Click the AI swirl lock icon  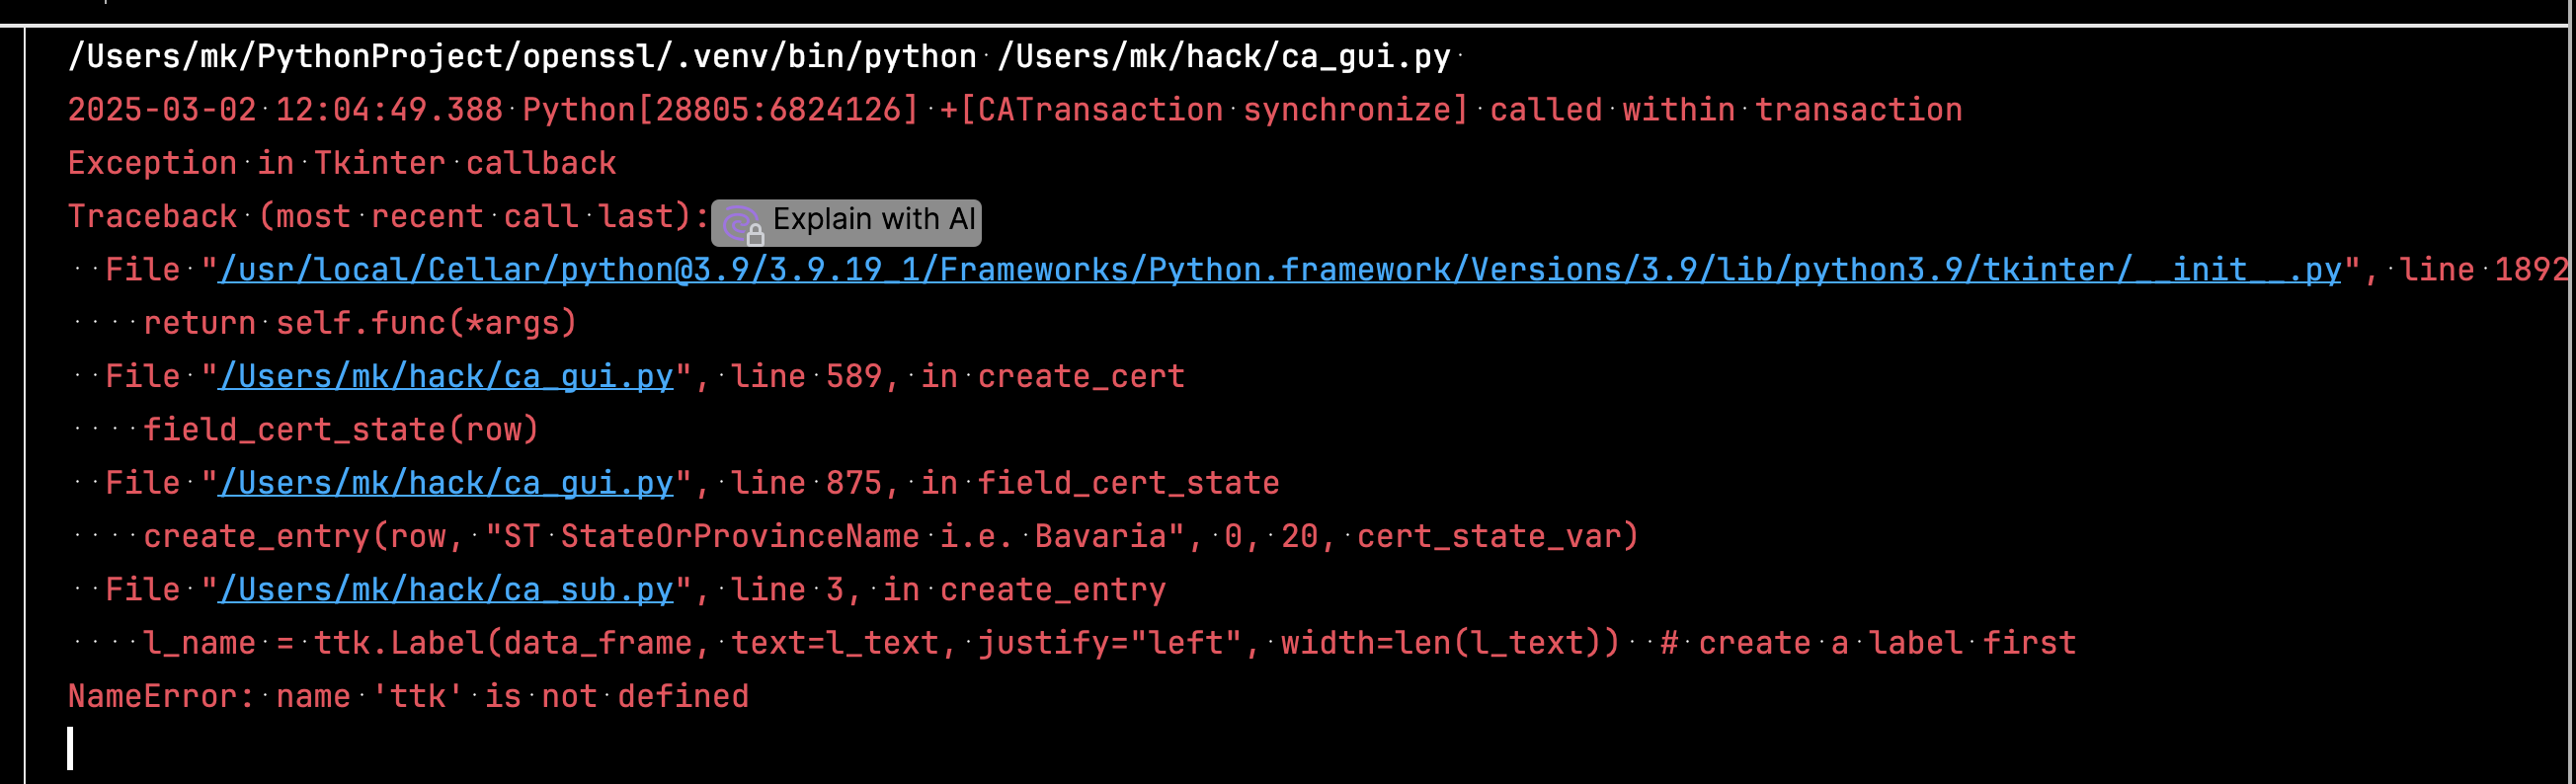742,224
